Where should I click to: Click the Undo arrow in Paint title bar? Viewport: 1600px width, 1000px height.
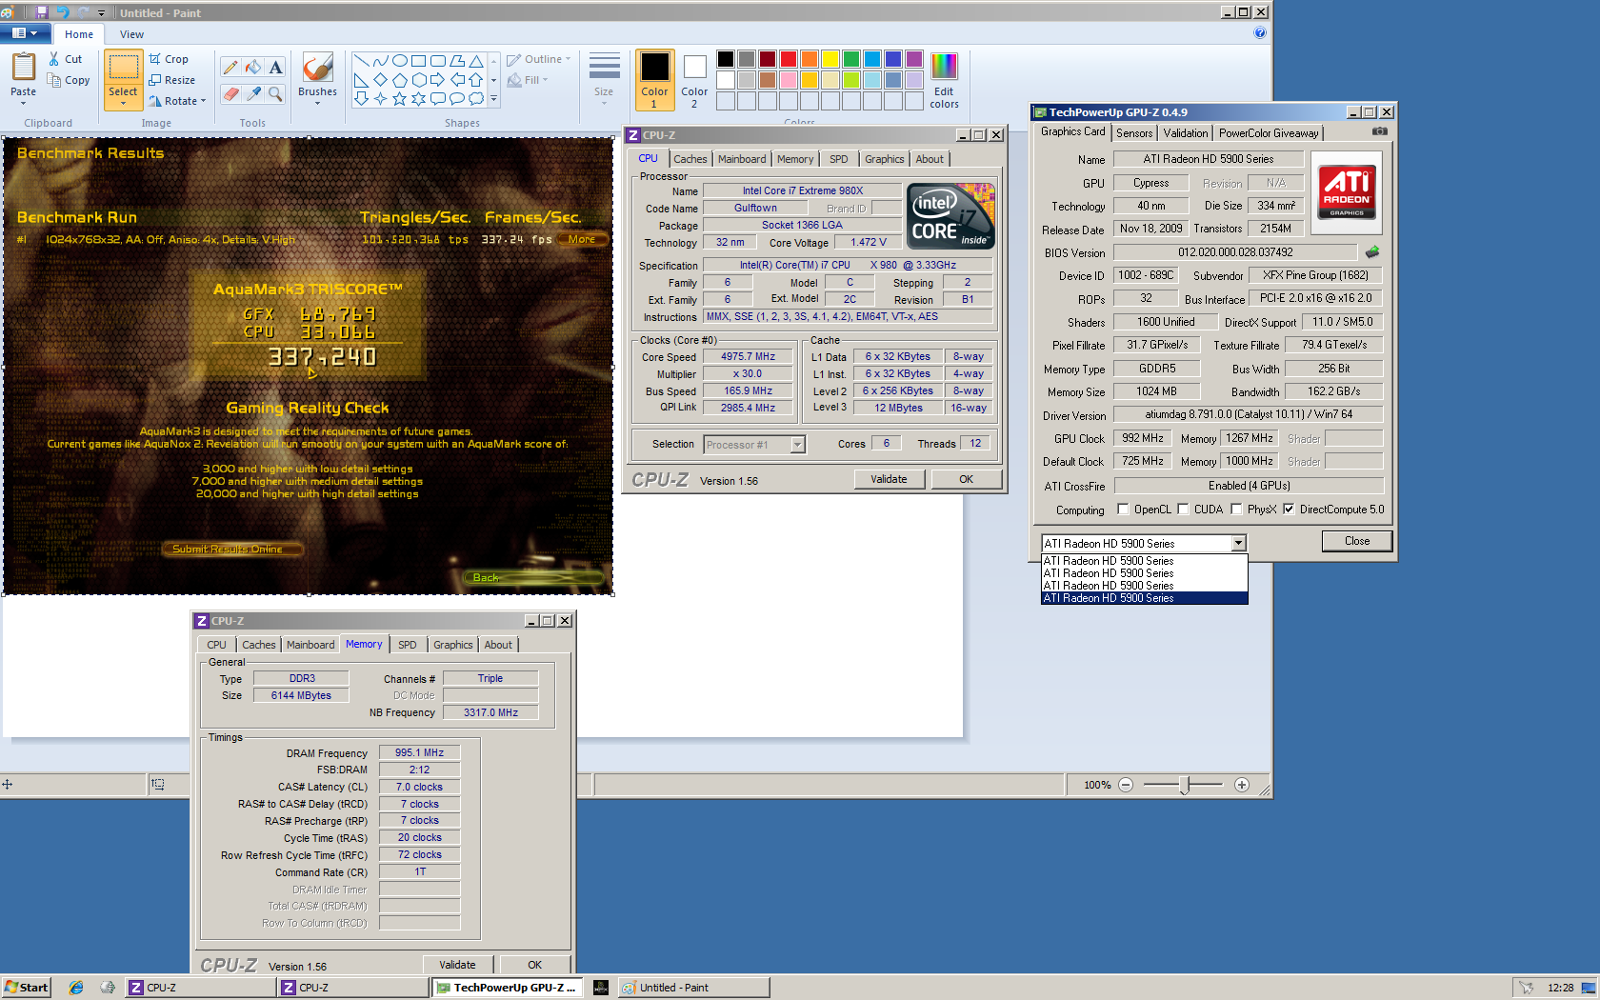(62, 12)
